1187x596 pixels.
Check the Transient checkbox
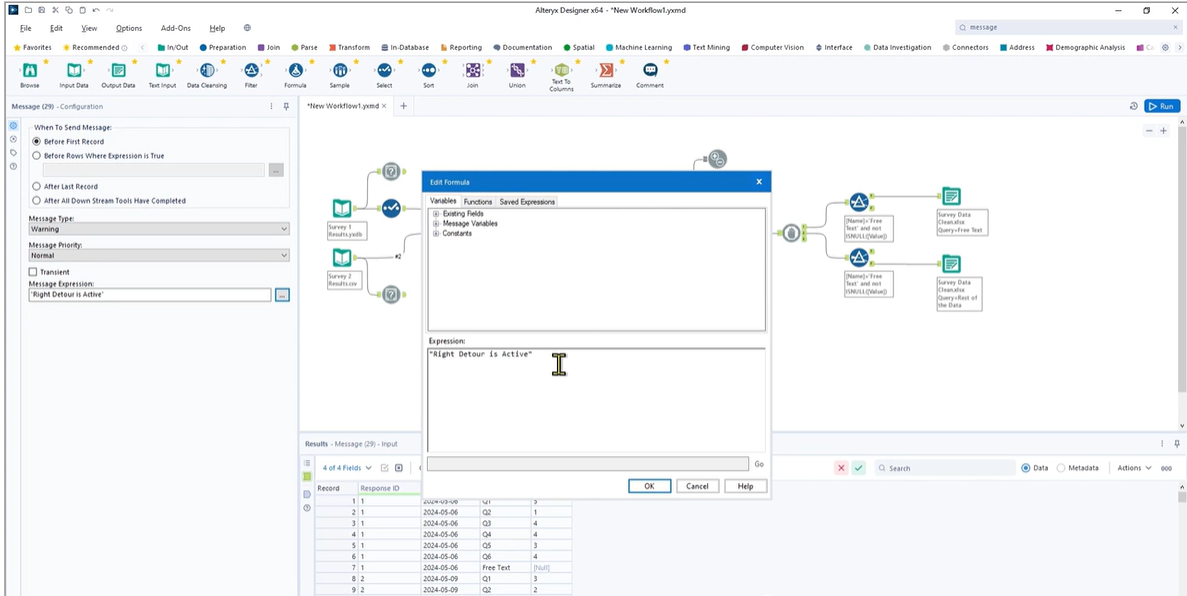tap(33, 272)
